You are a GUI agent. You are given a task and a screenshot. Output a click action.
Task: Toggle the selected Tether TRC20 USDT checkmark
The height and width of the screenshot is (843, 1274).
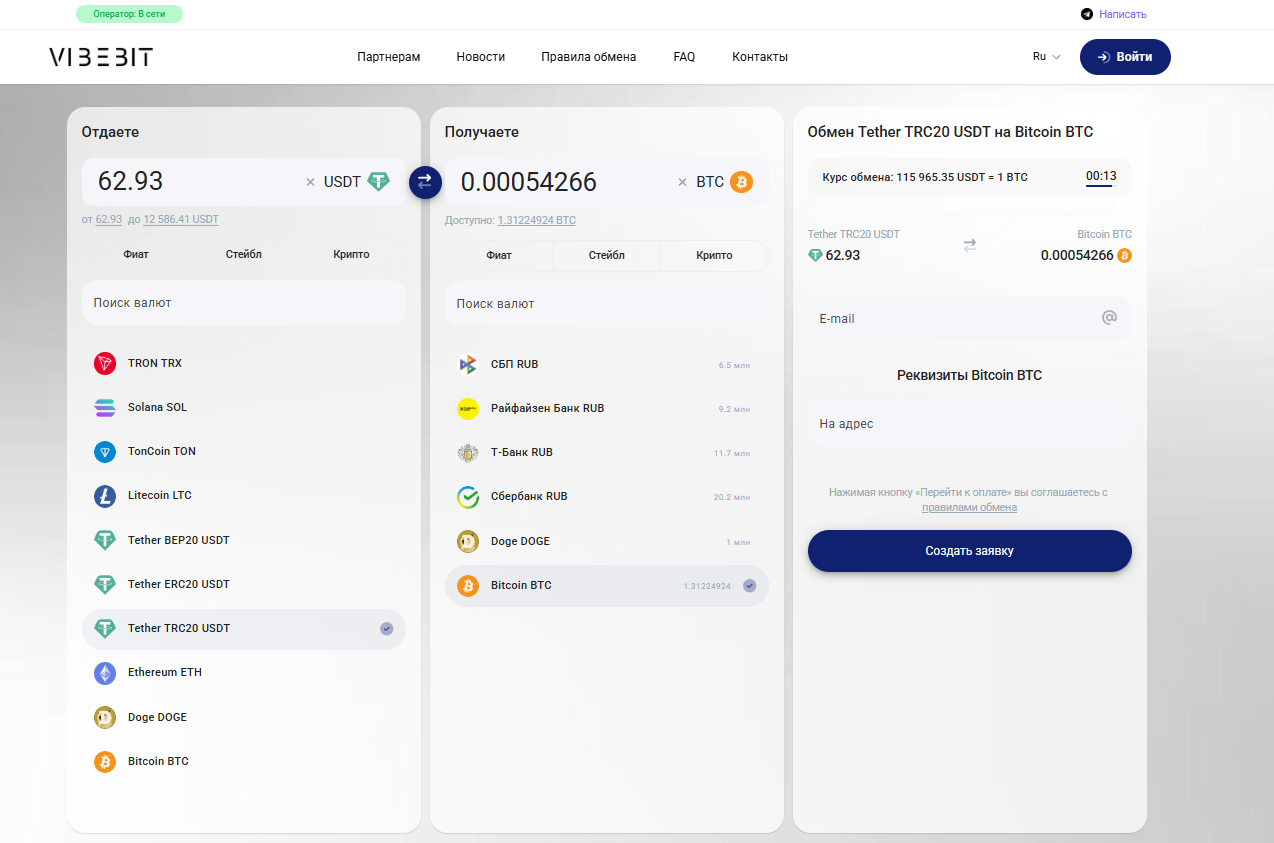(387, 629)
